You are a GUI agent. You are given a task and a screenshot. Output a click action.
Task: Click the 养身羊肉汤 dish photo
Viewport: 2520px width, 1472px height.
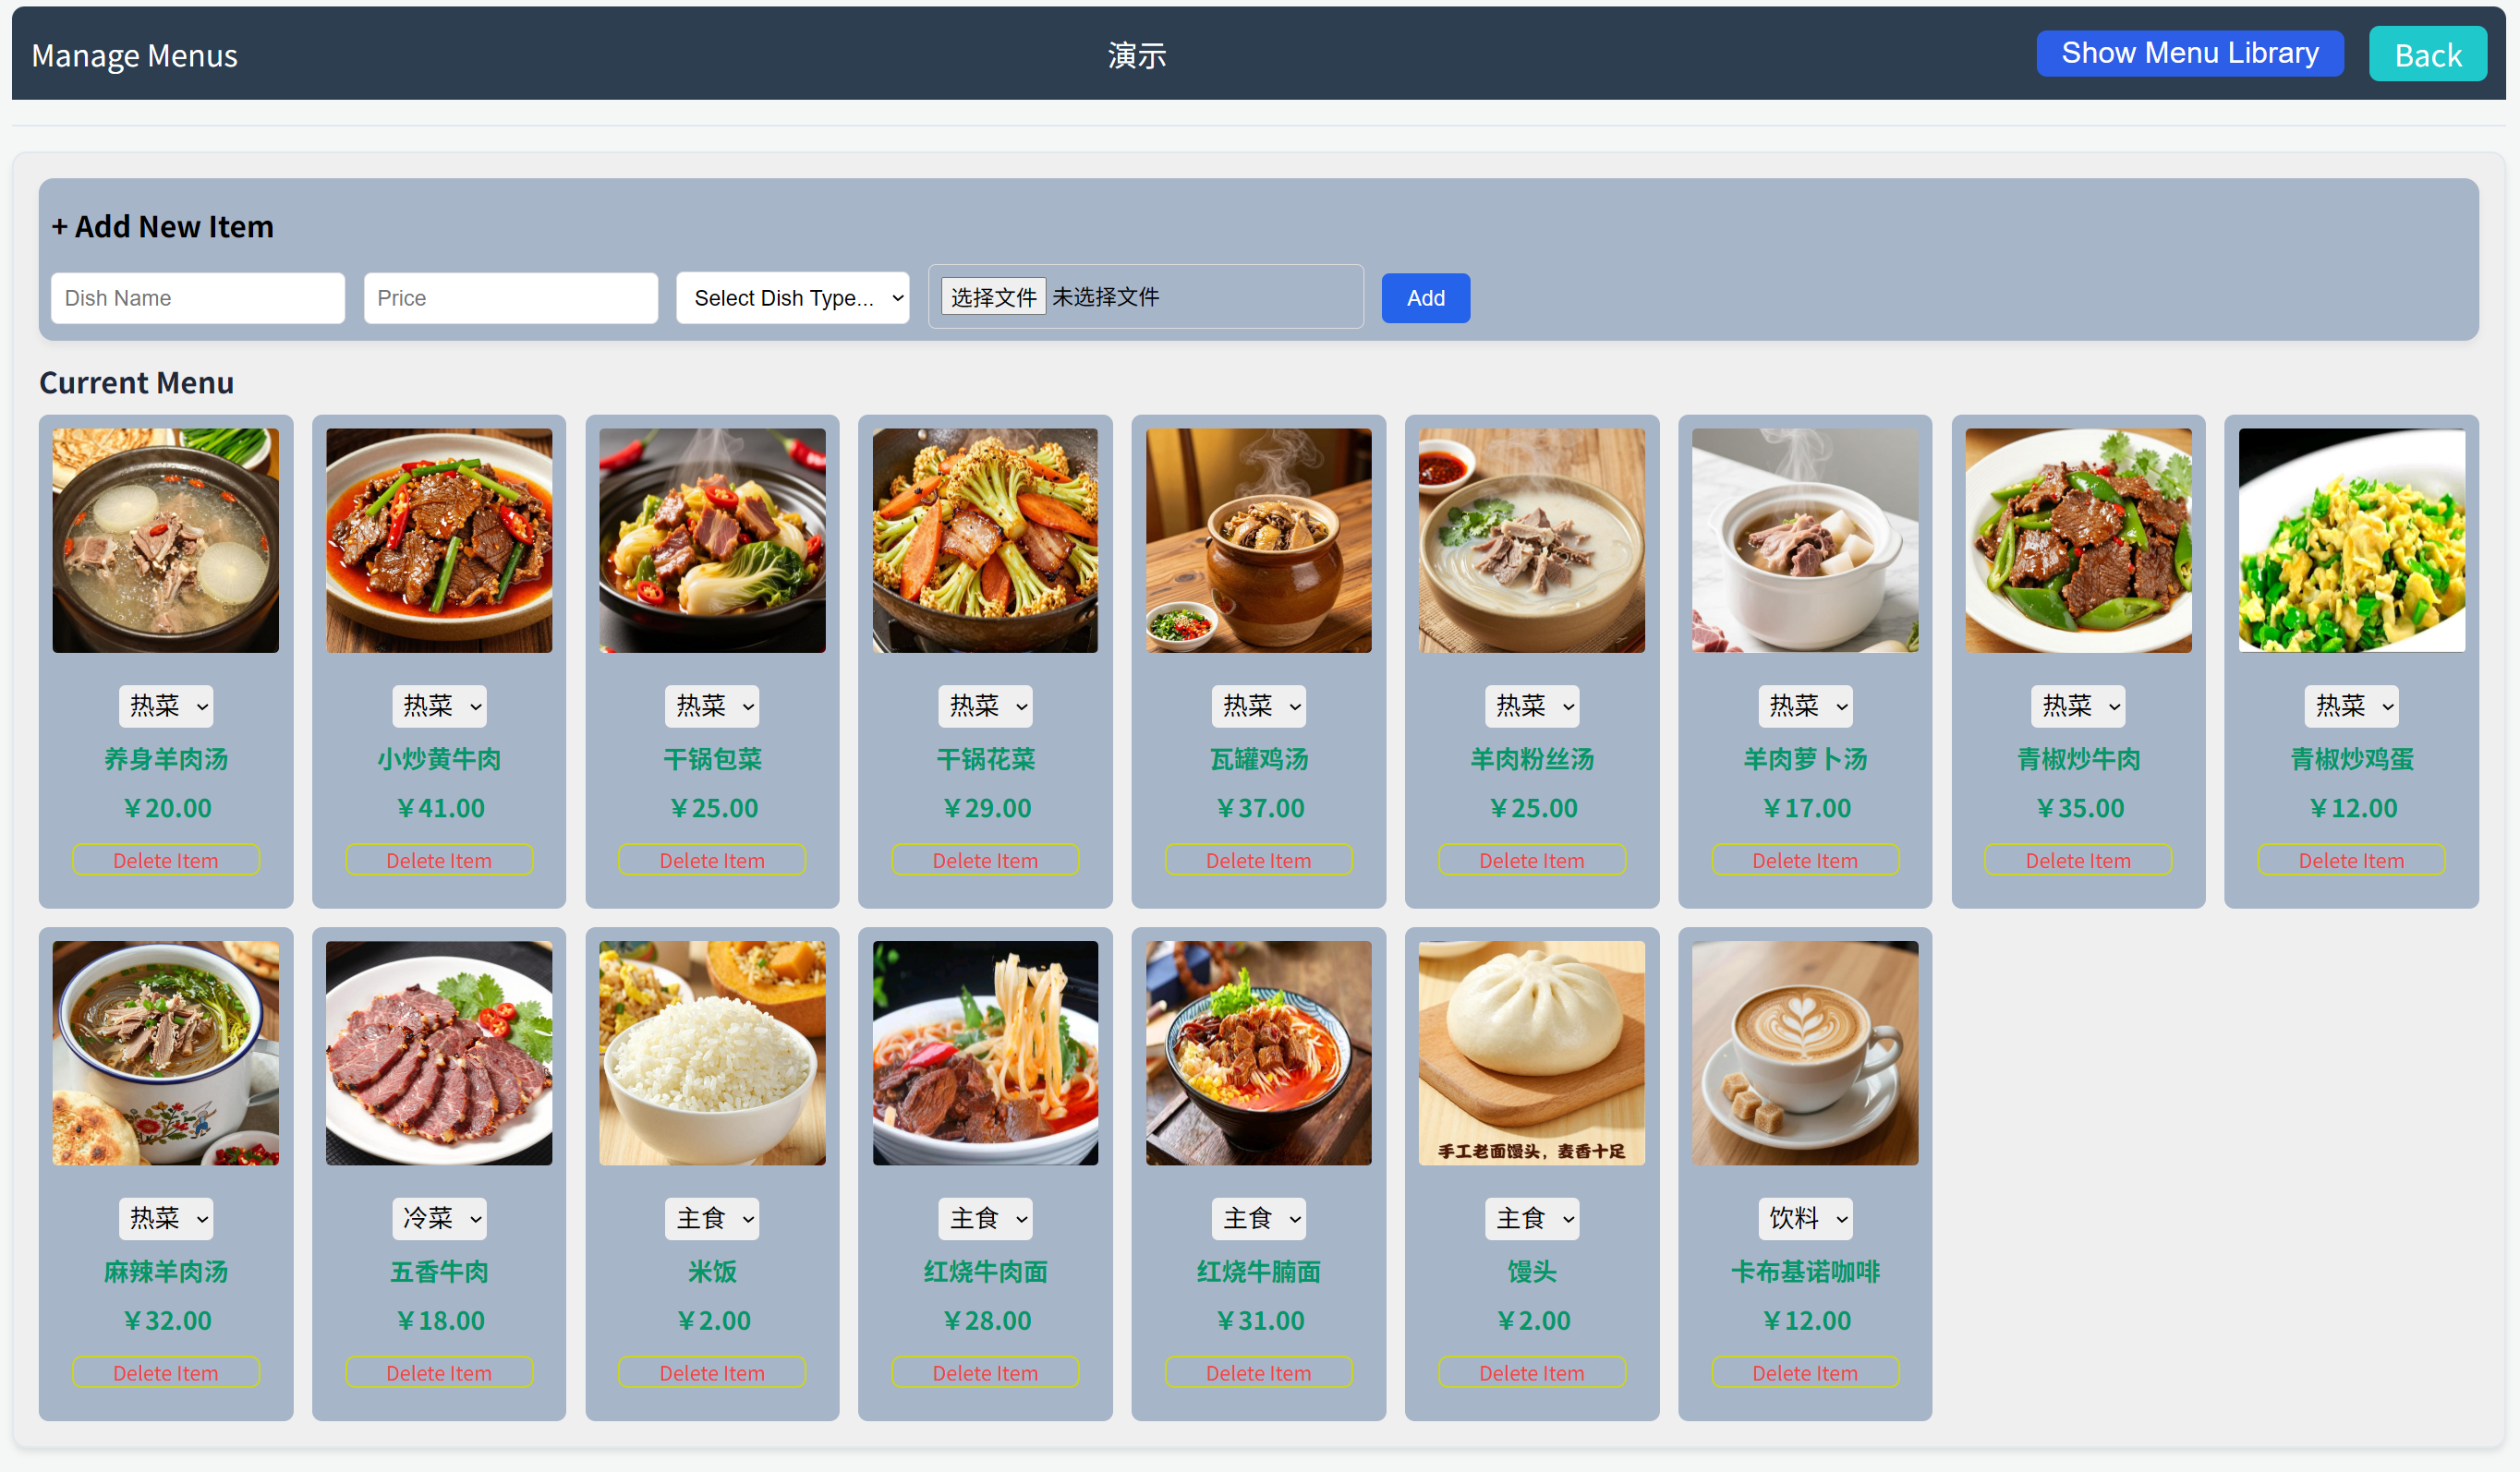click(165, 540)
